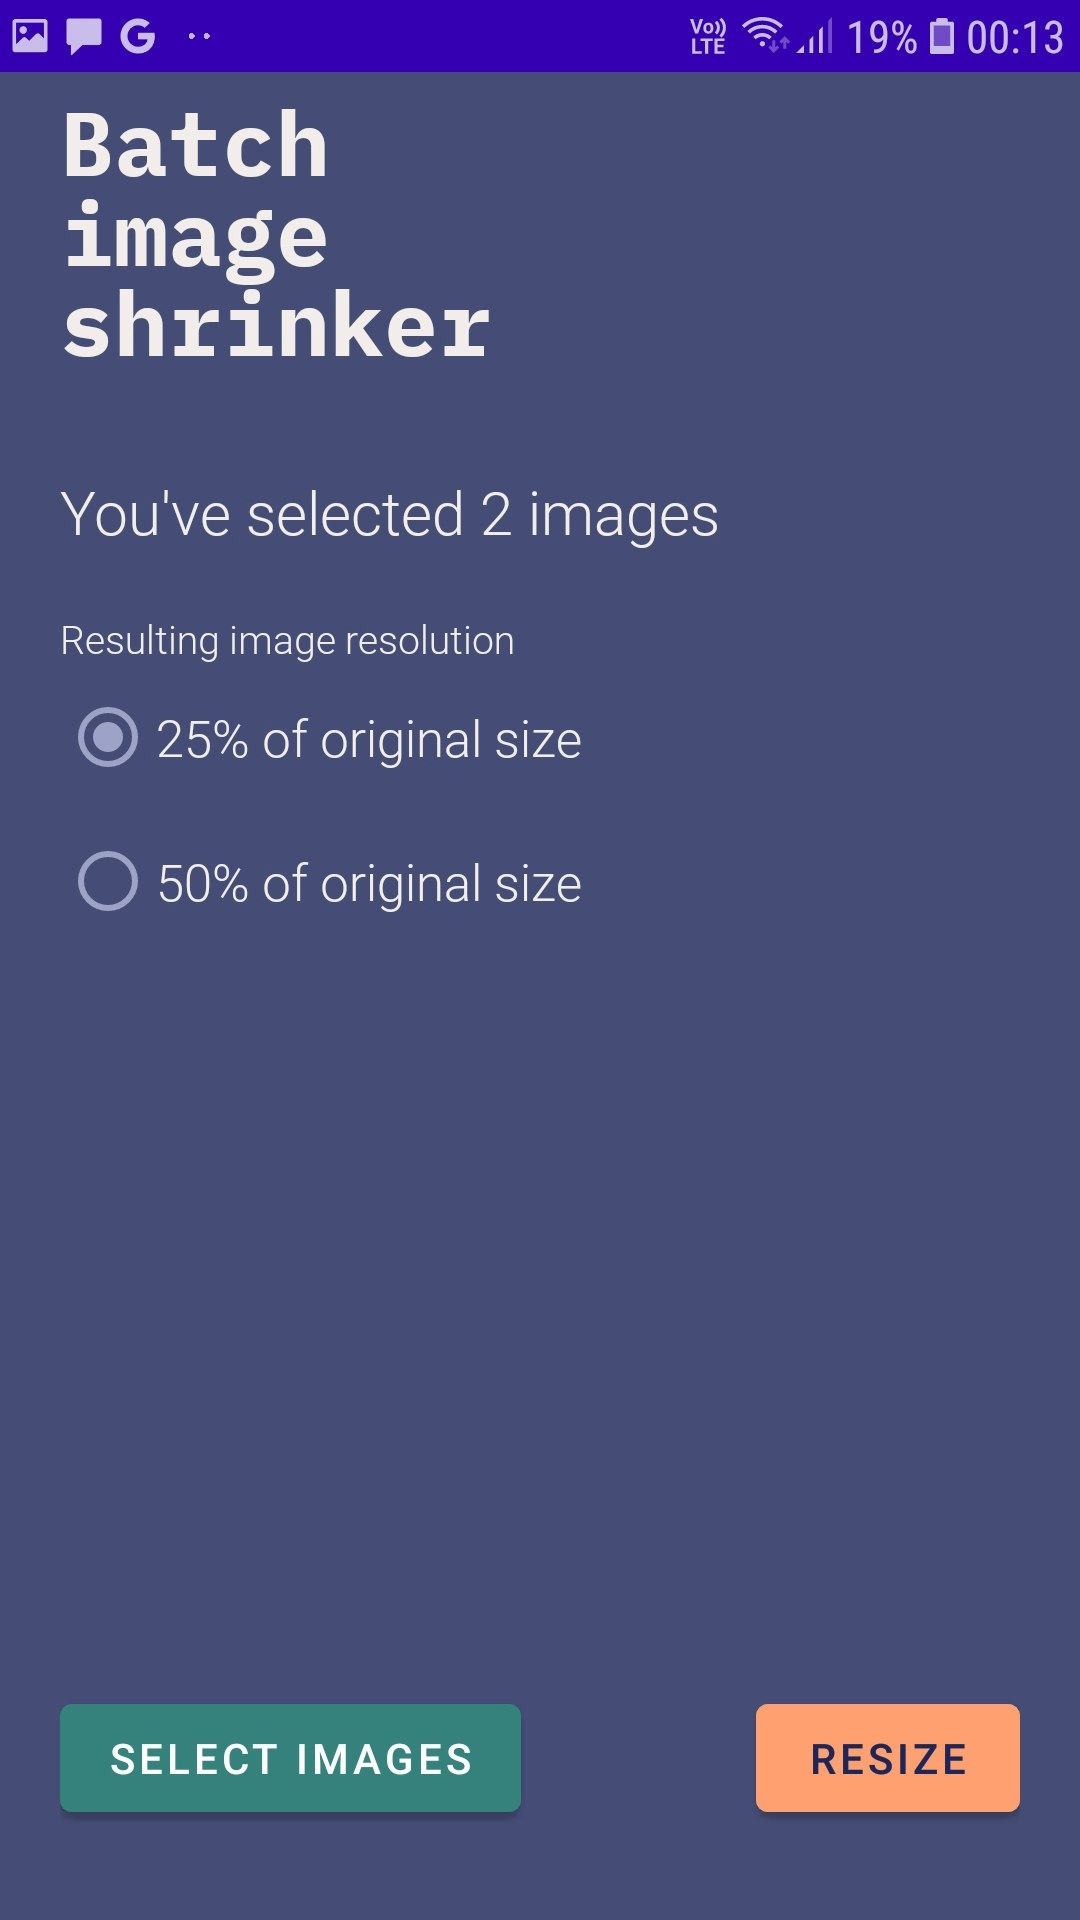Tap the Resulting image resolution label
Screen dimensions: 1080x1920
287,641
